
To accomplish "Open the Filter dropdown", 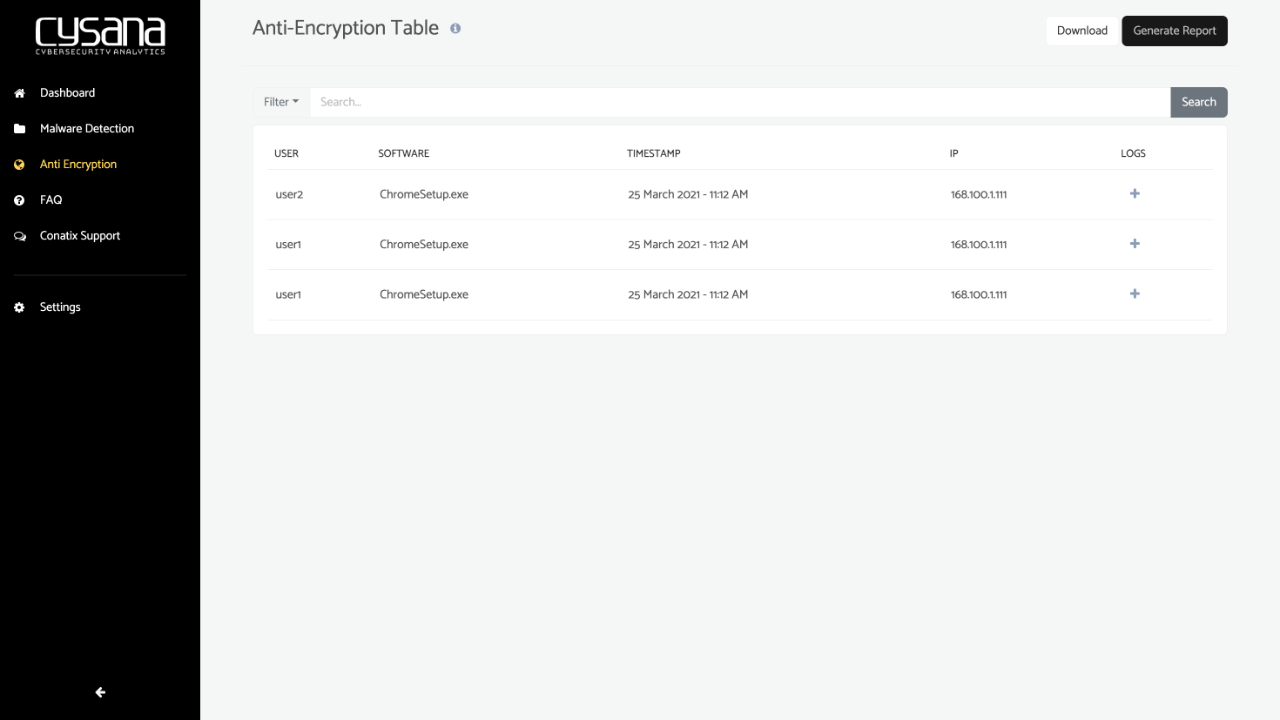I will pyautogui.click(x=281, y=102).
